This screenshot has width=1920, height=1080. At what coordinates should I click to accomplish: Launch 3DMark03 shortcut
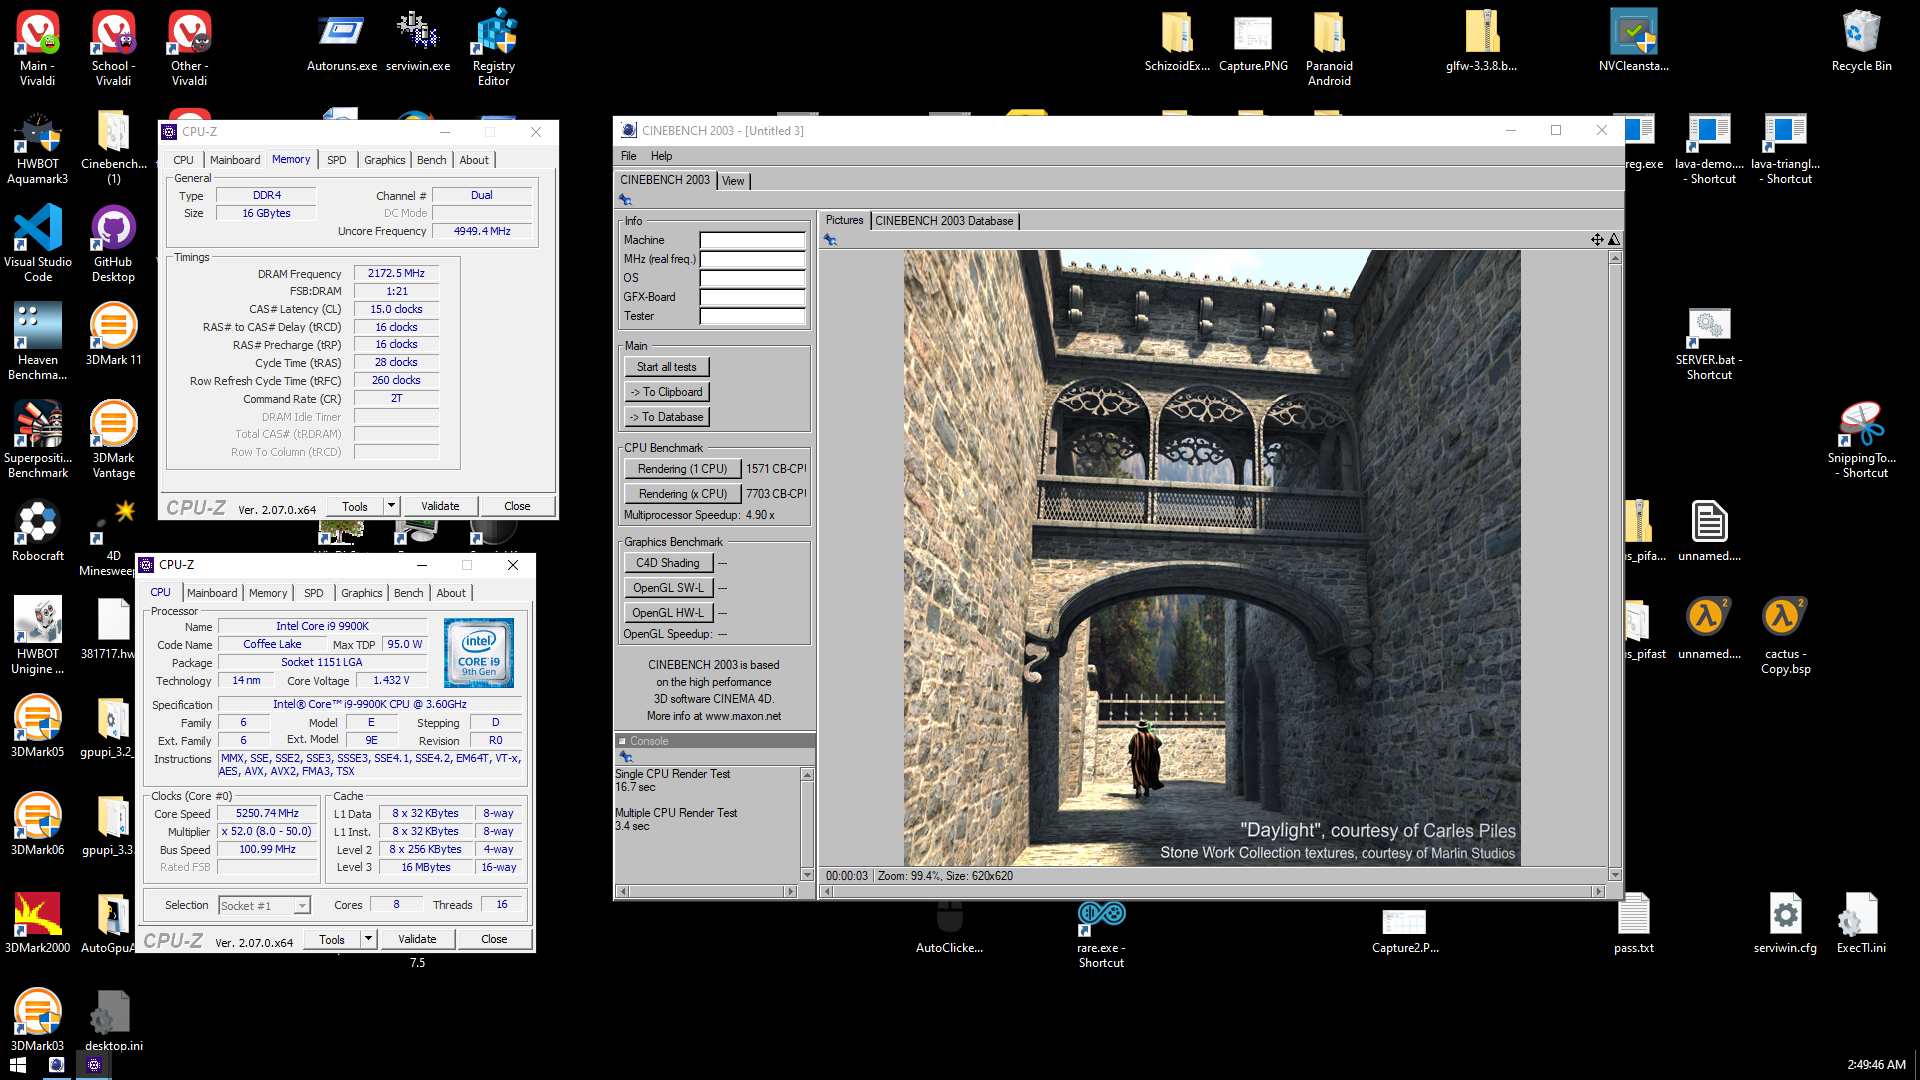(38, 1021)
